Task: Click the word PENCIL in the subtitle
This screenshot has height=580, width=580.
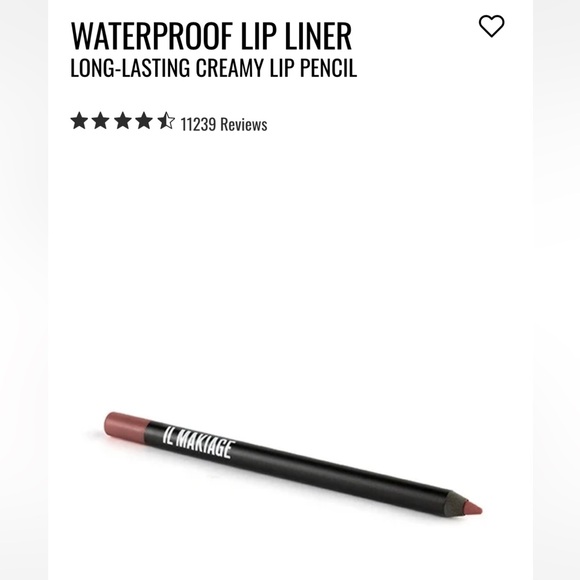Action: click(328, 68)
